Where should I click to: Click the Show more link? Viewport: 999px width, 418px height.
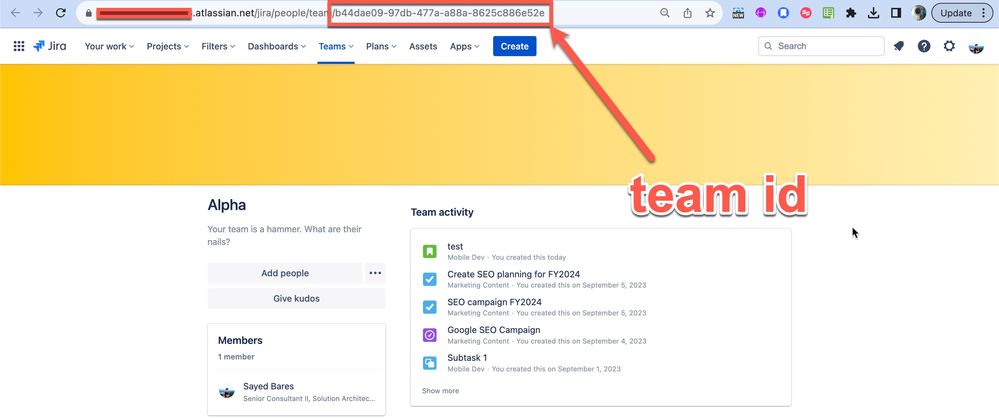click(x=440, y=391)
